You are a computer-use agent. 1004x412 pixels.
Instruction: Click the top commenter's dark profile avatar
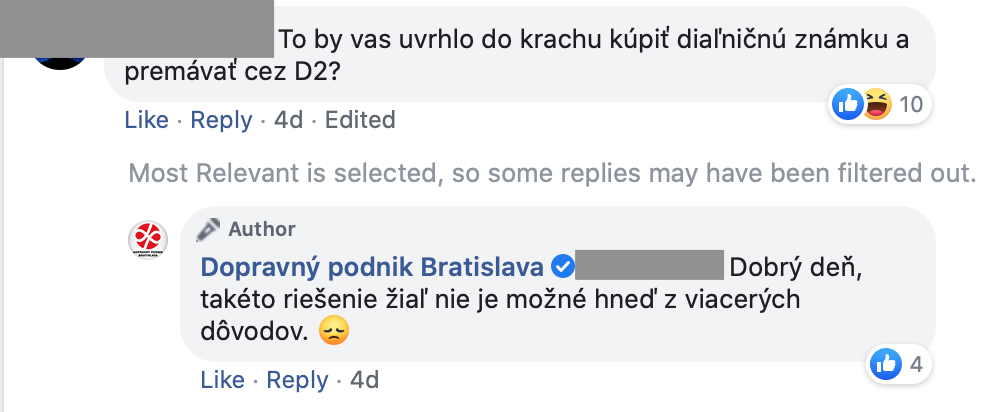click(60, 52)
